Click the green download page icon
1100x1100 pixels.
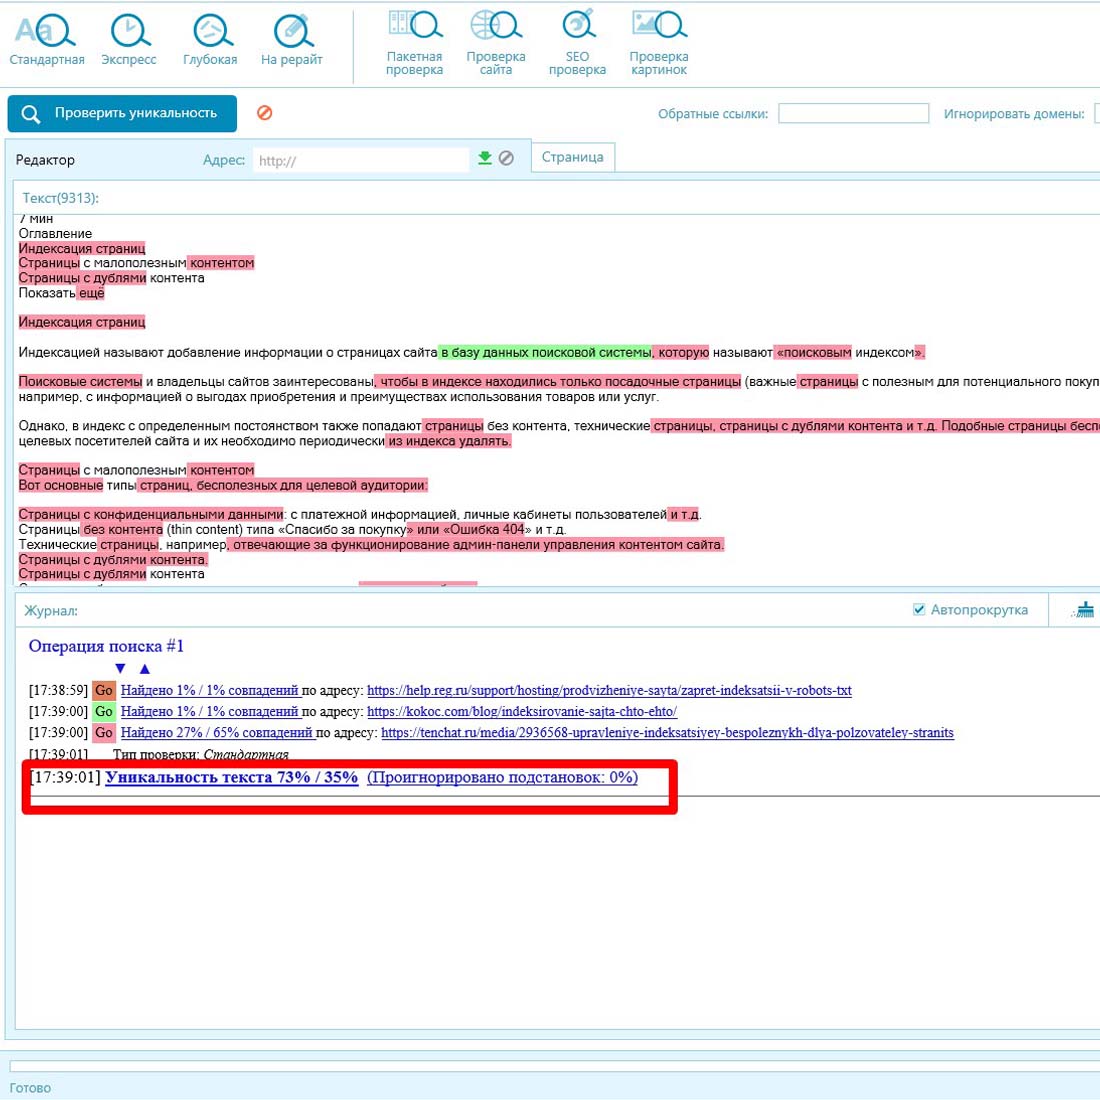tap(485, 158)
